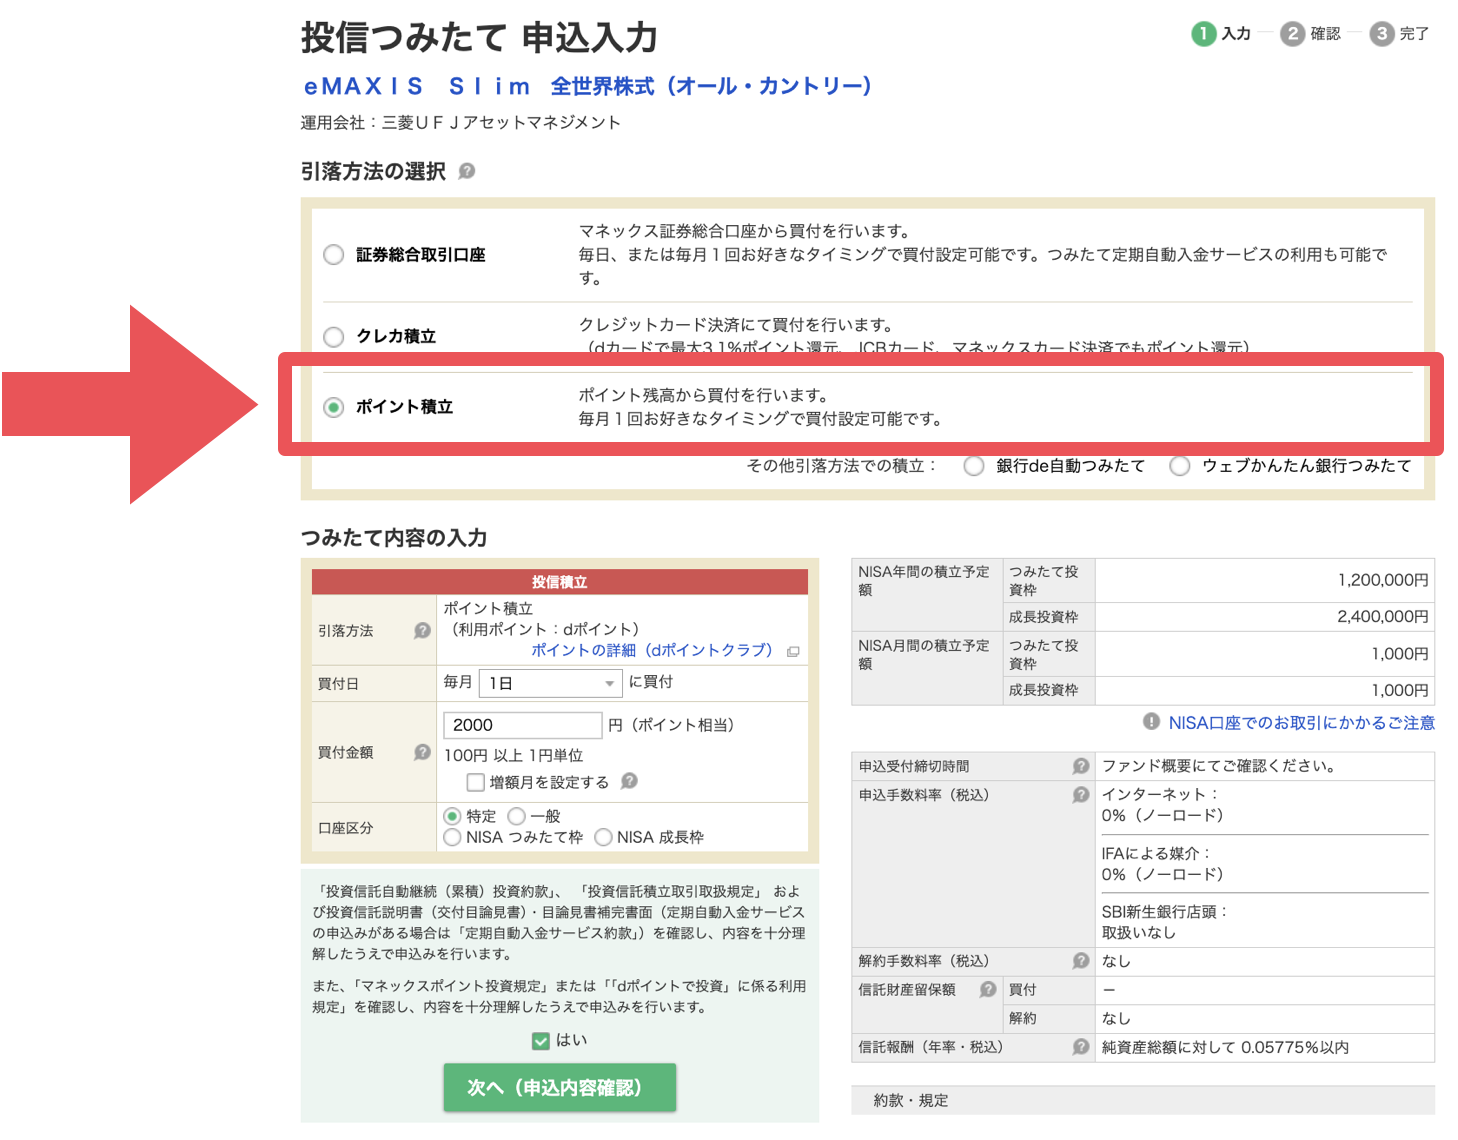Click the 買付金額 input field showing 2000
This screenshot has width=1458, height=1140.
(522, 725)
